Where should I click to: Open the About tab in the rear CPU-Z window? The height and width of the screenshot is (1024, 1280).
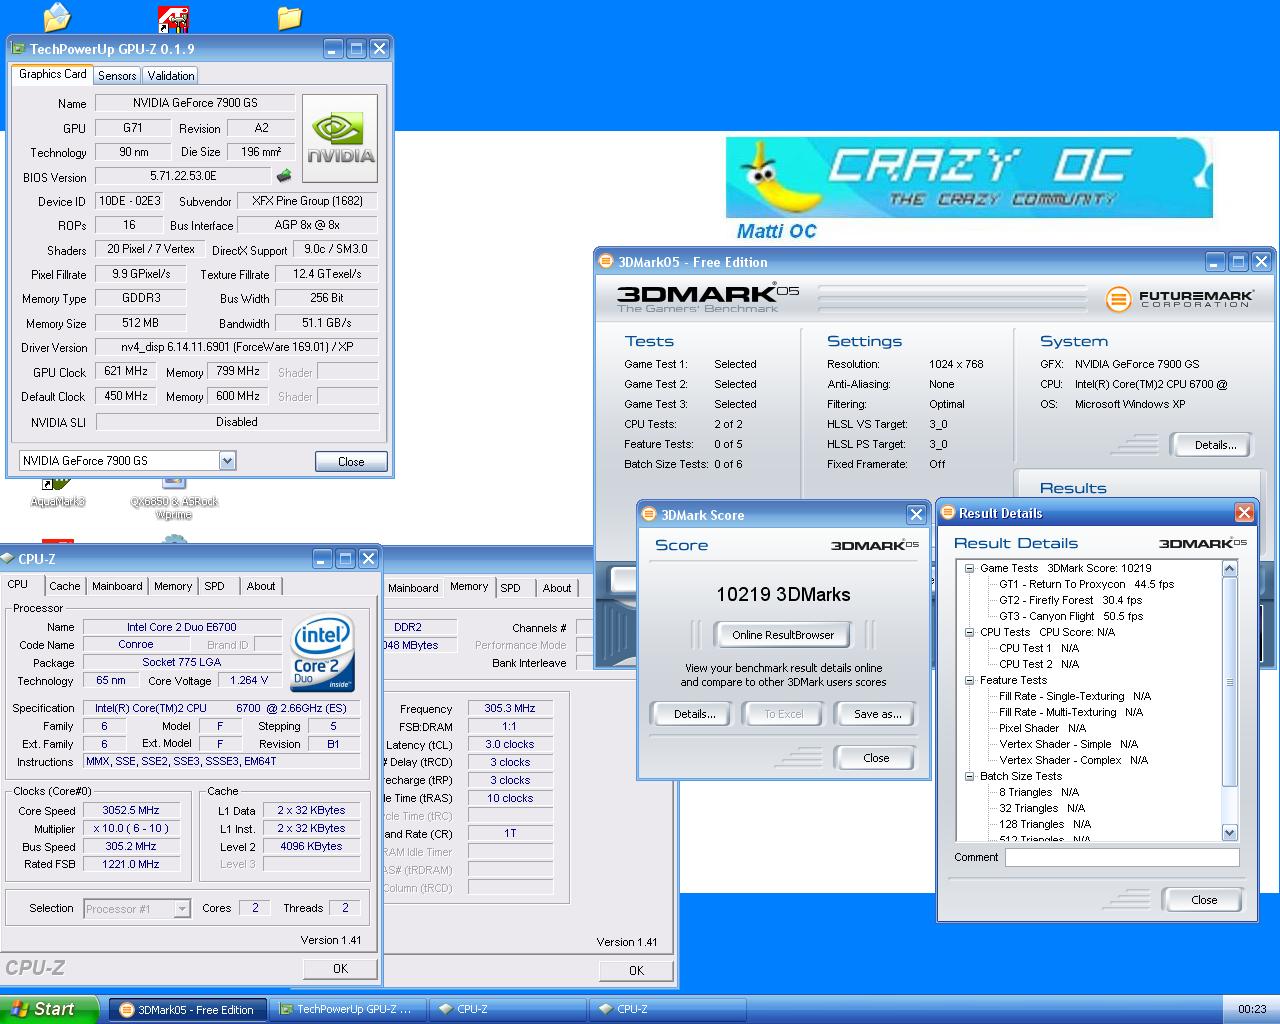(x=557, y=588)
